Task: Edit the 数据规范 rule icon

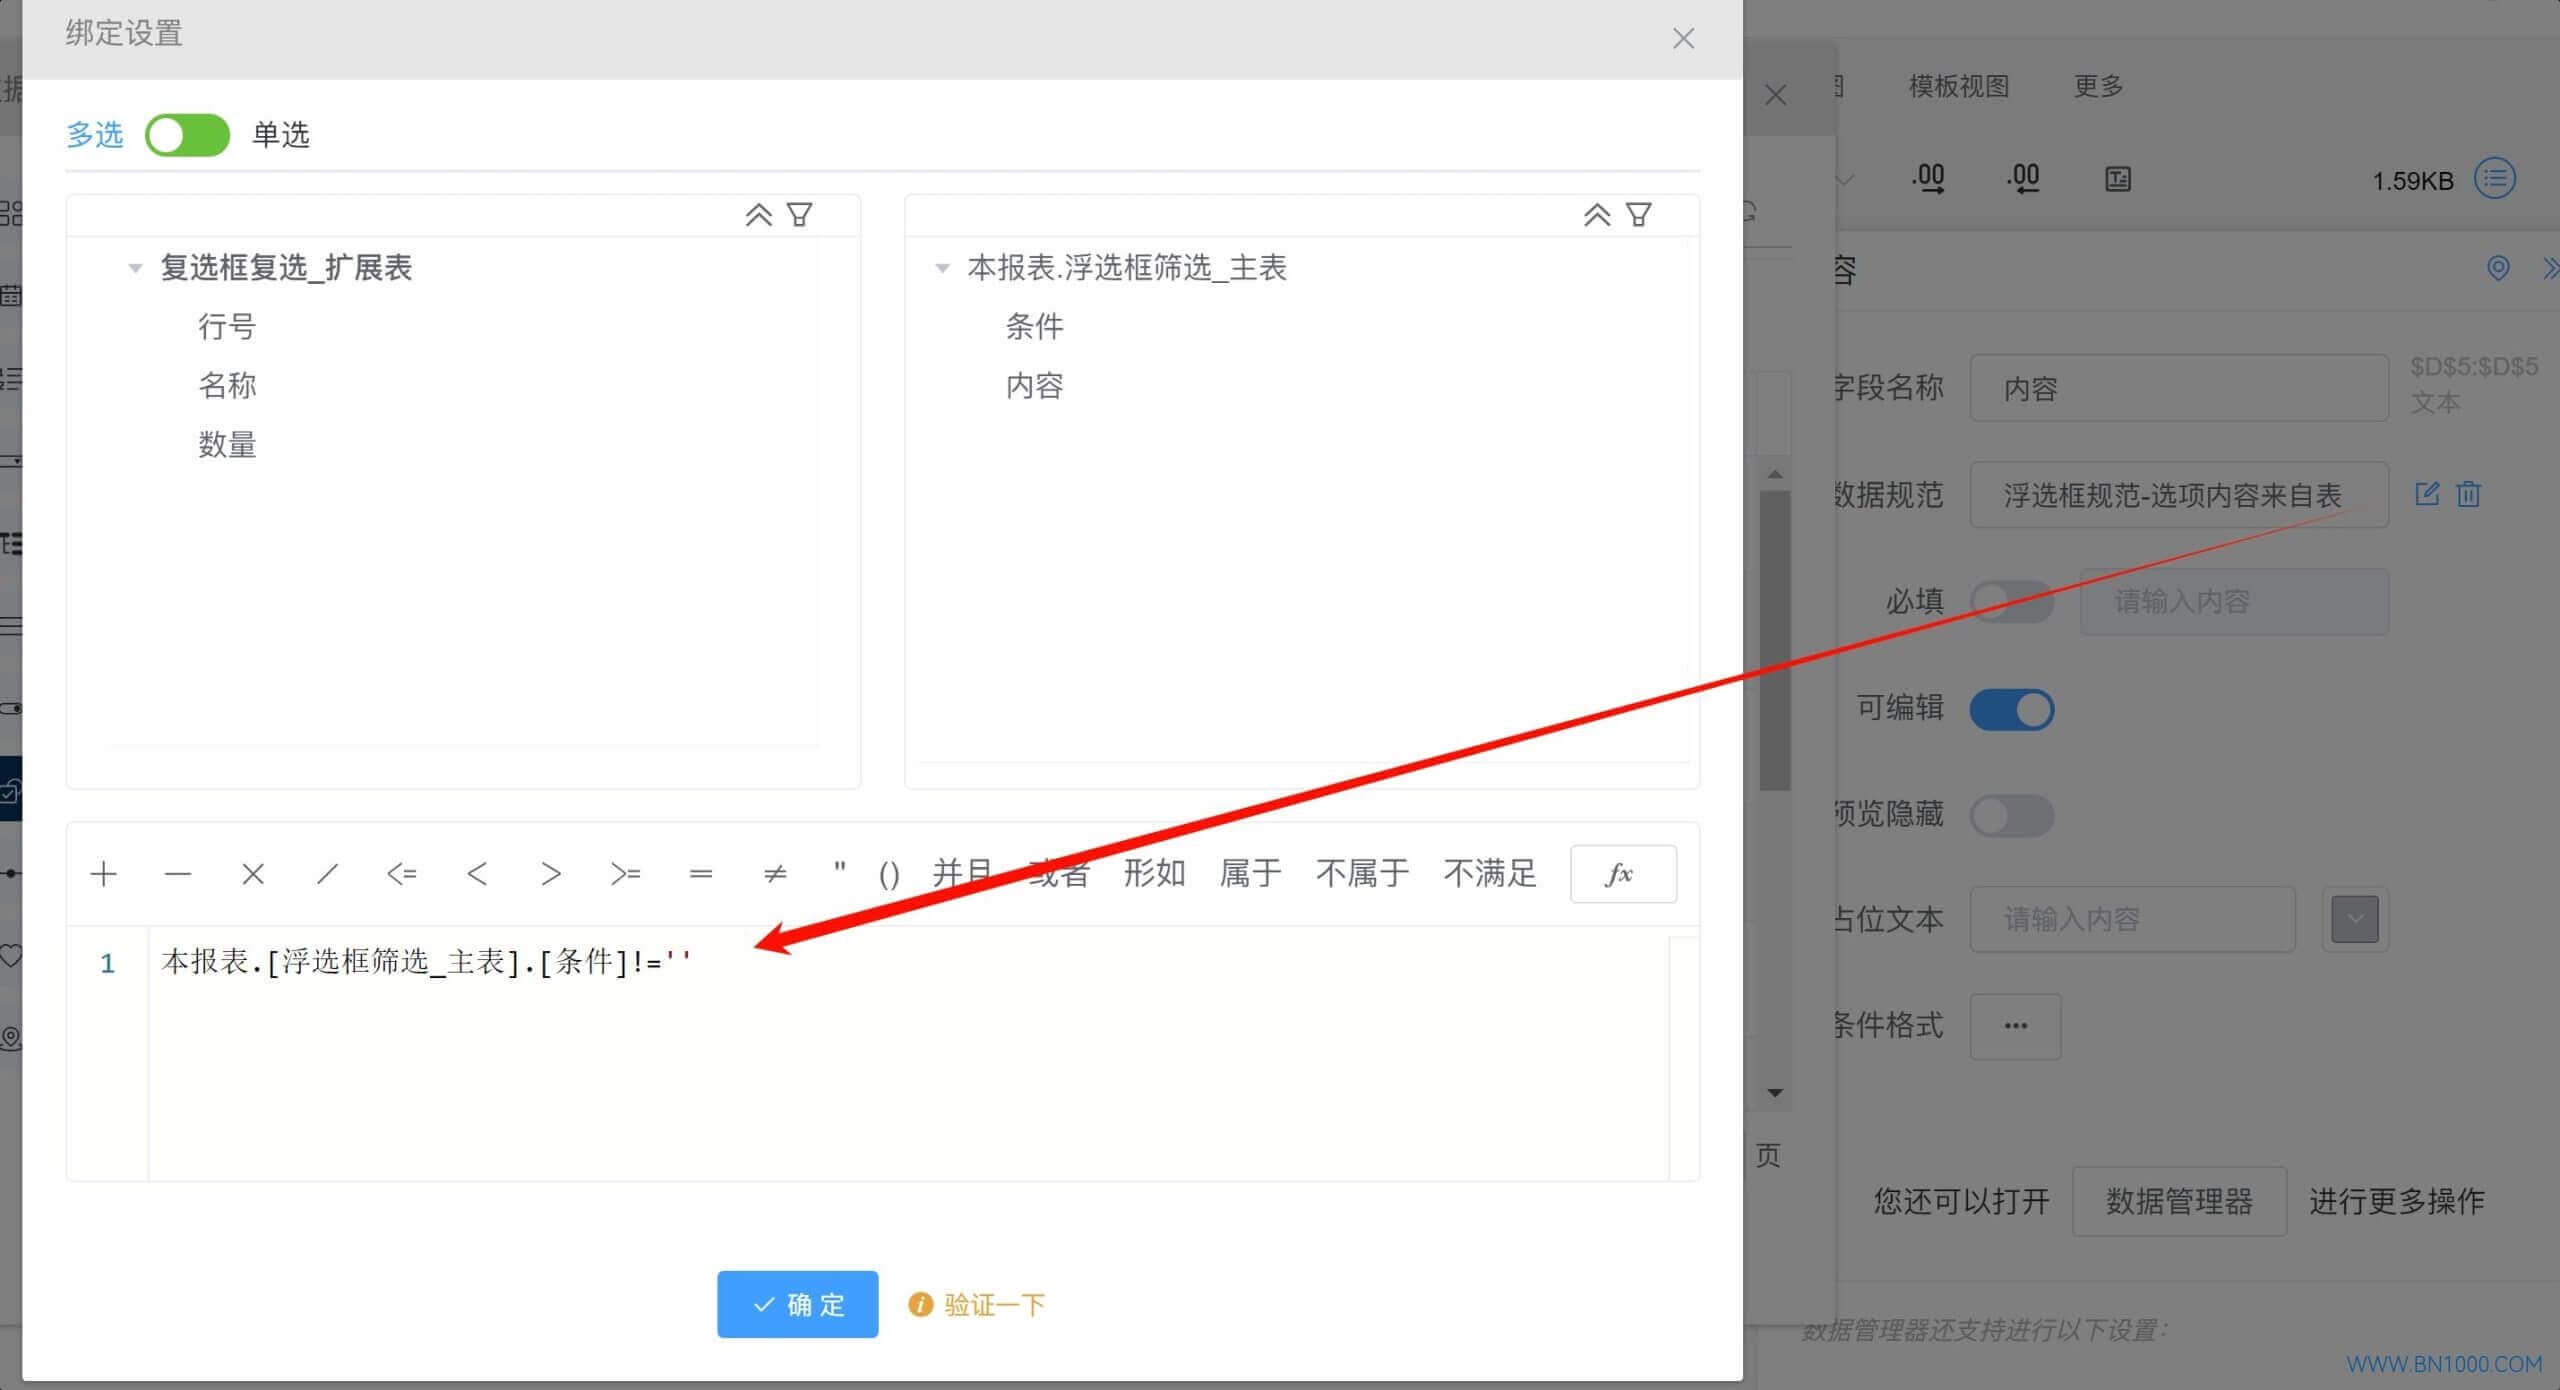Action: [2427, 493]
